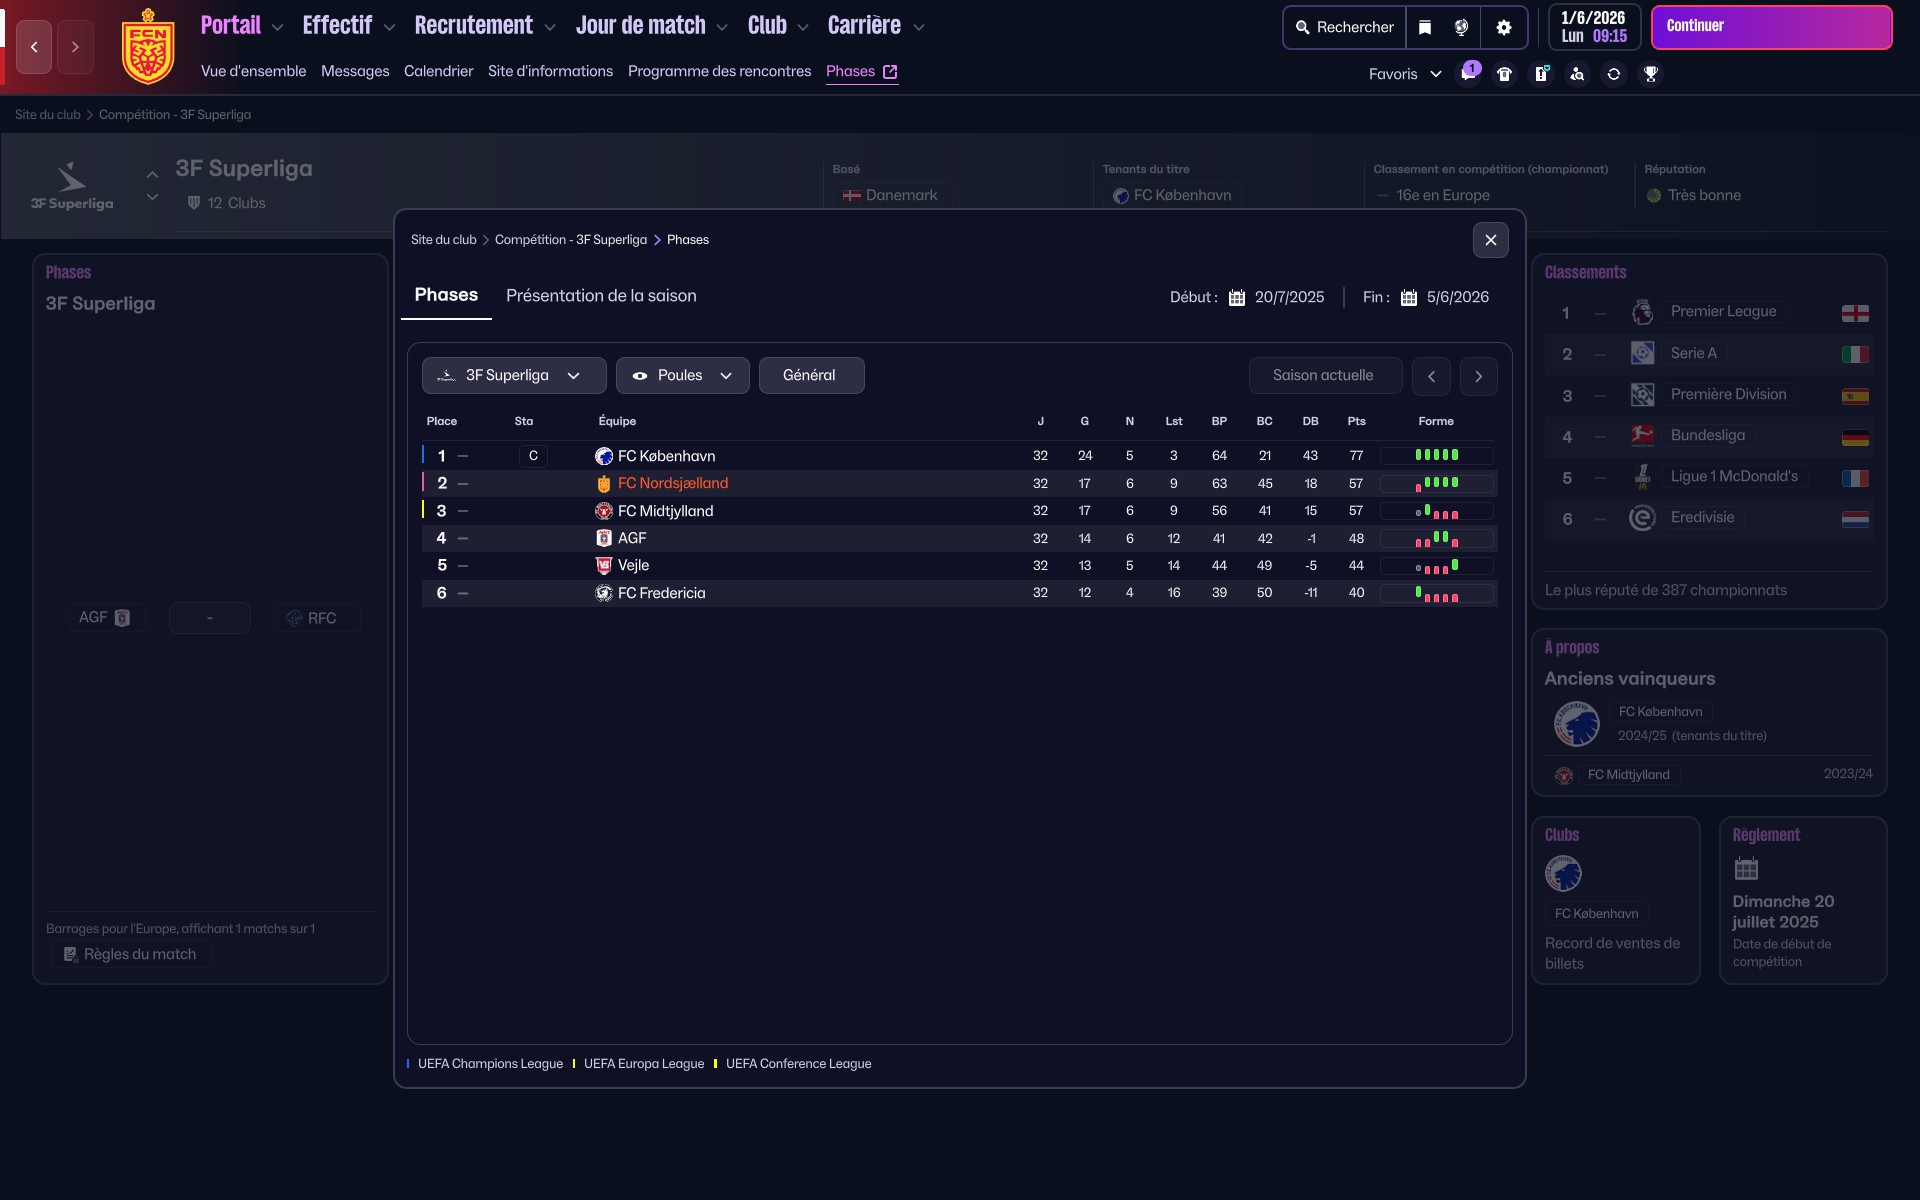
Task: Click the squad shirt shortcut icon
Action: point(1504,74)
